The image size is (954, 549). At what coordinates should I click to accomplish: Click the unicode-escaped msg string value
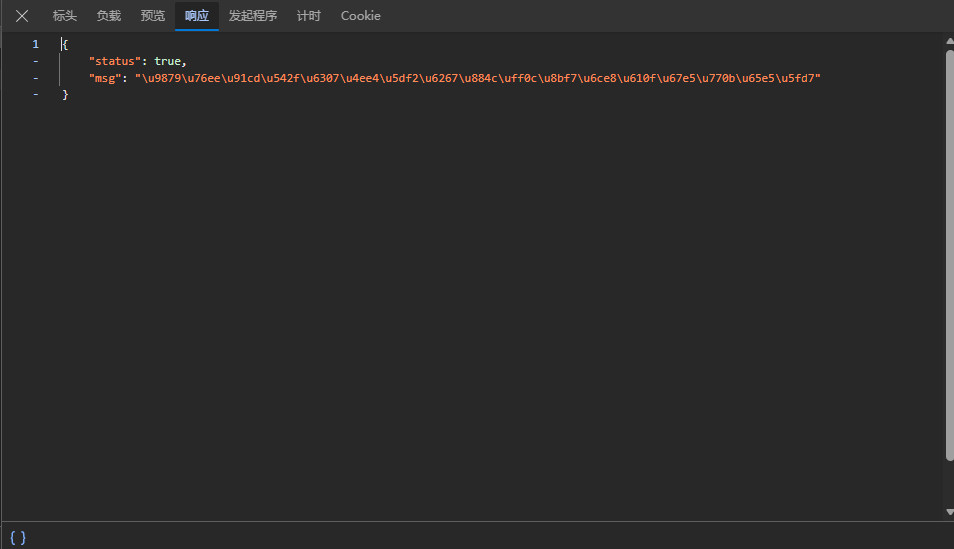478,78
